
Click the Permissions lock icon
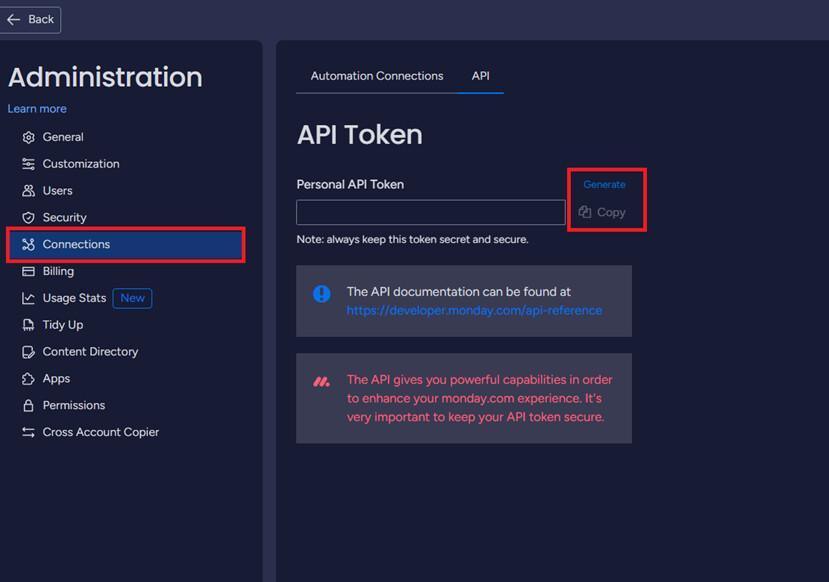click(29, 405)
